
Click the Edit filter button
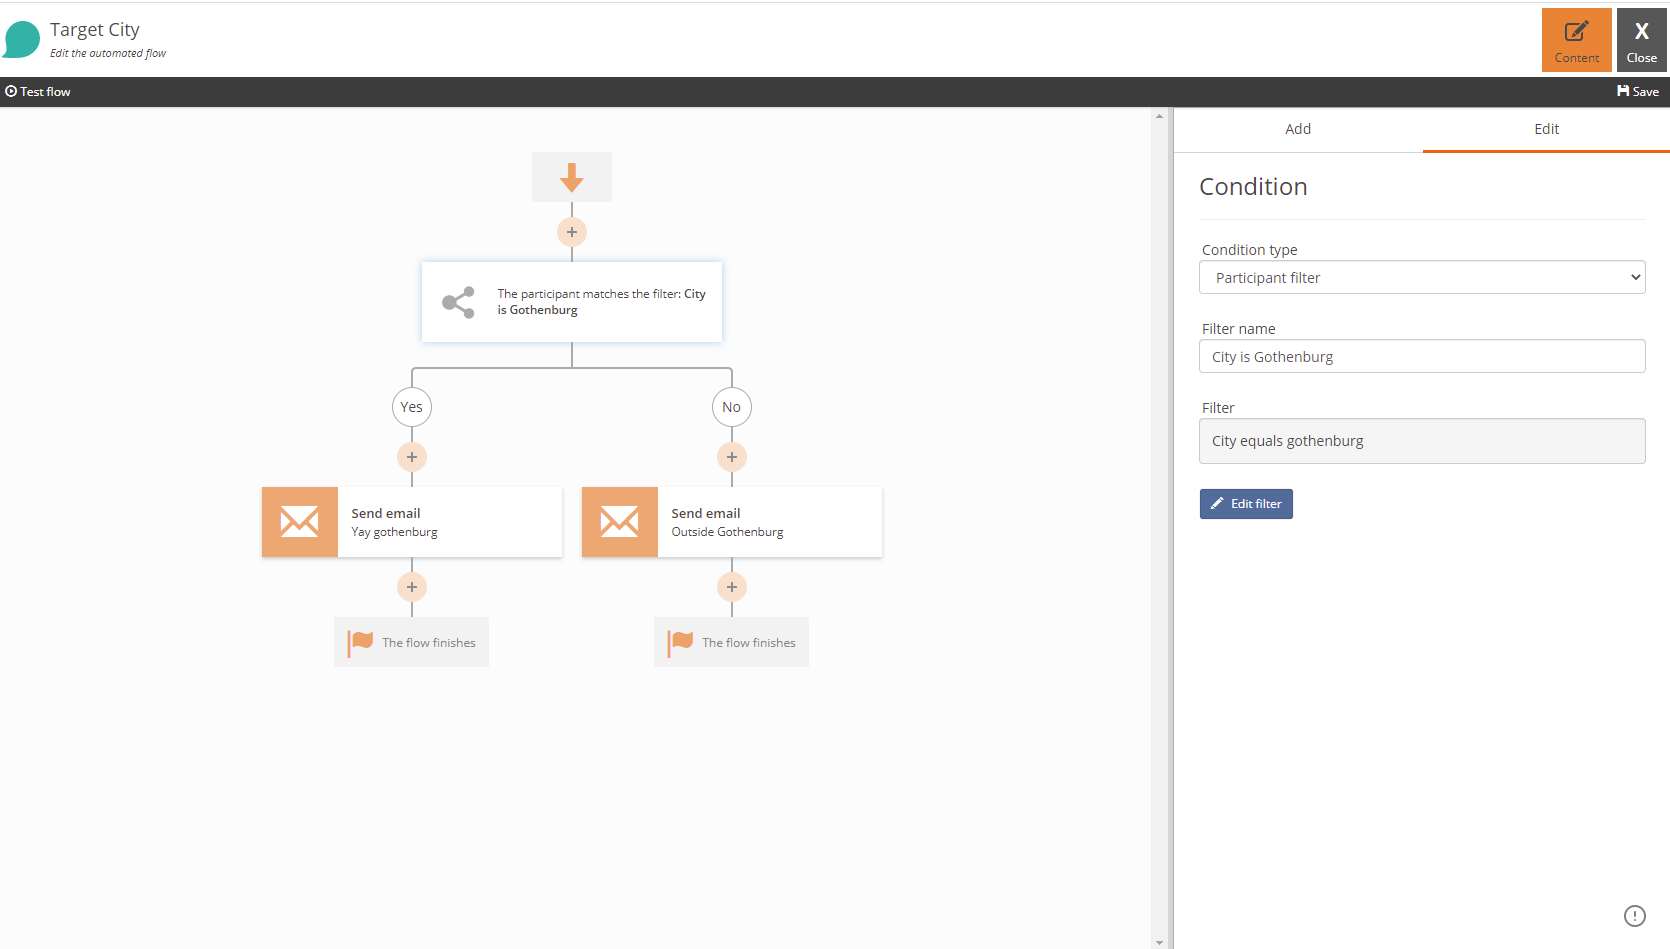1245,503
